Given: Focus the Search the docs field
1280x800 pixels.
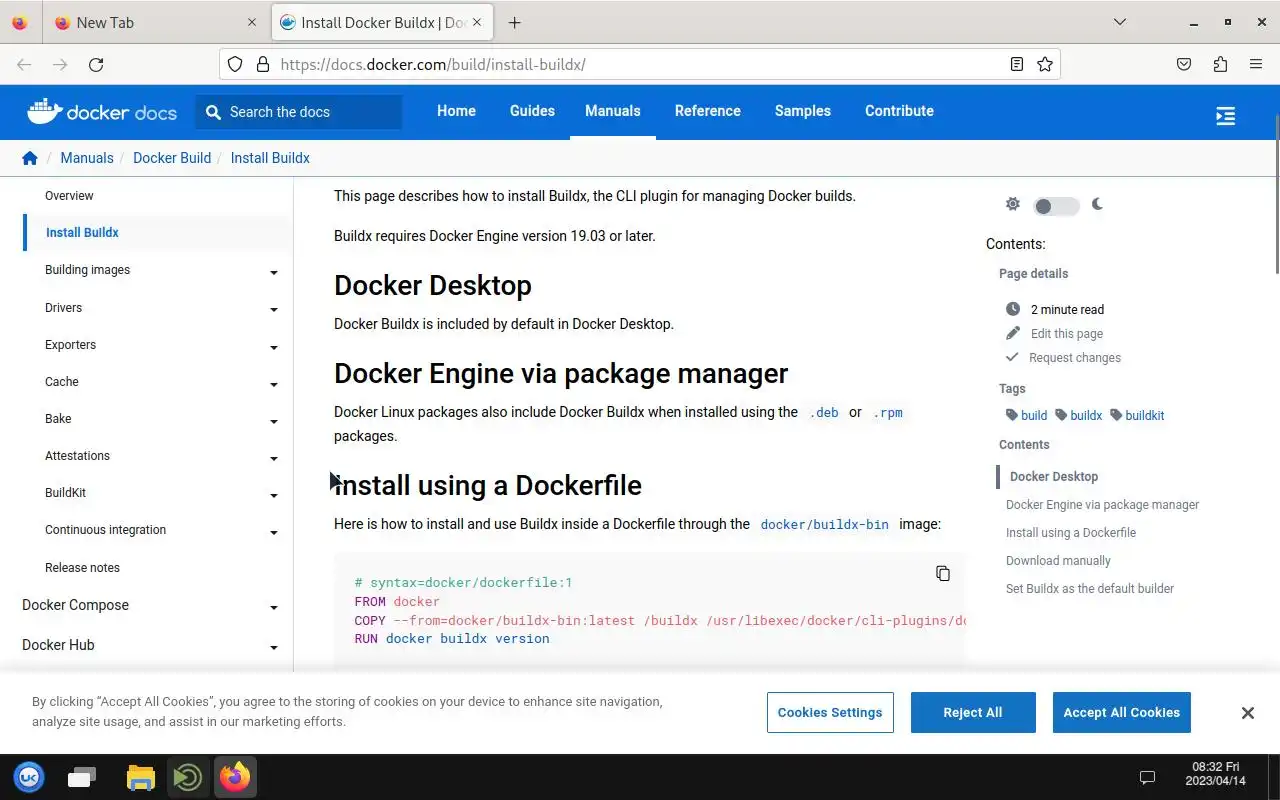Looking at the screenshot, I should [x=299, y=112].
